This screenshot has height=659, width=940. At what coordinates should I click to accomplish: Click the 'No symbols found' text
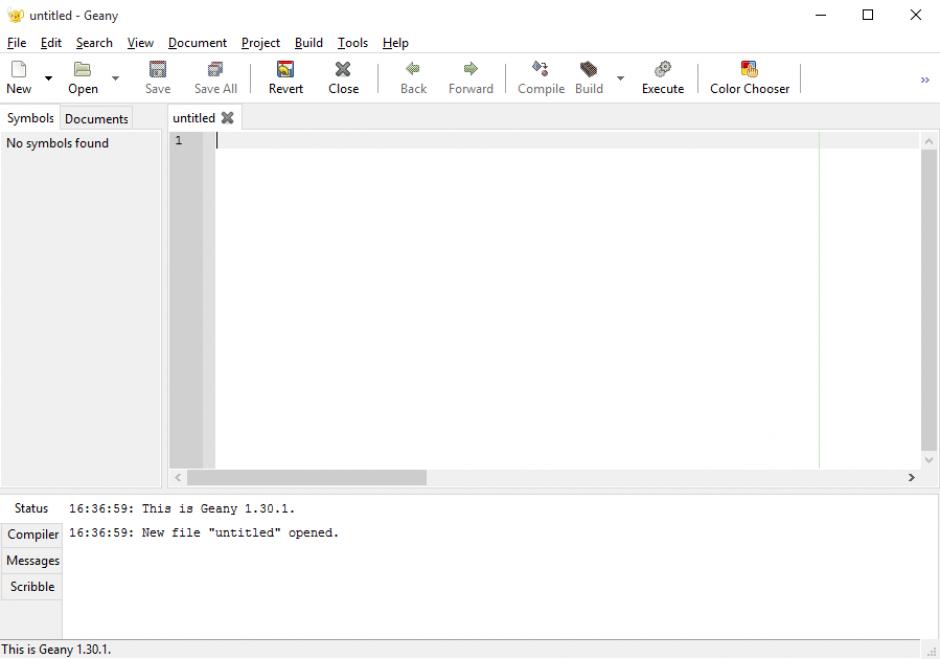[x=58, y=143]
